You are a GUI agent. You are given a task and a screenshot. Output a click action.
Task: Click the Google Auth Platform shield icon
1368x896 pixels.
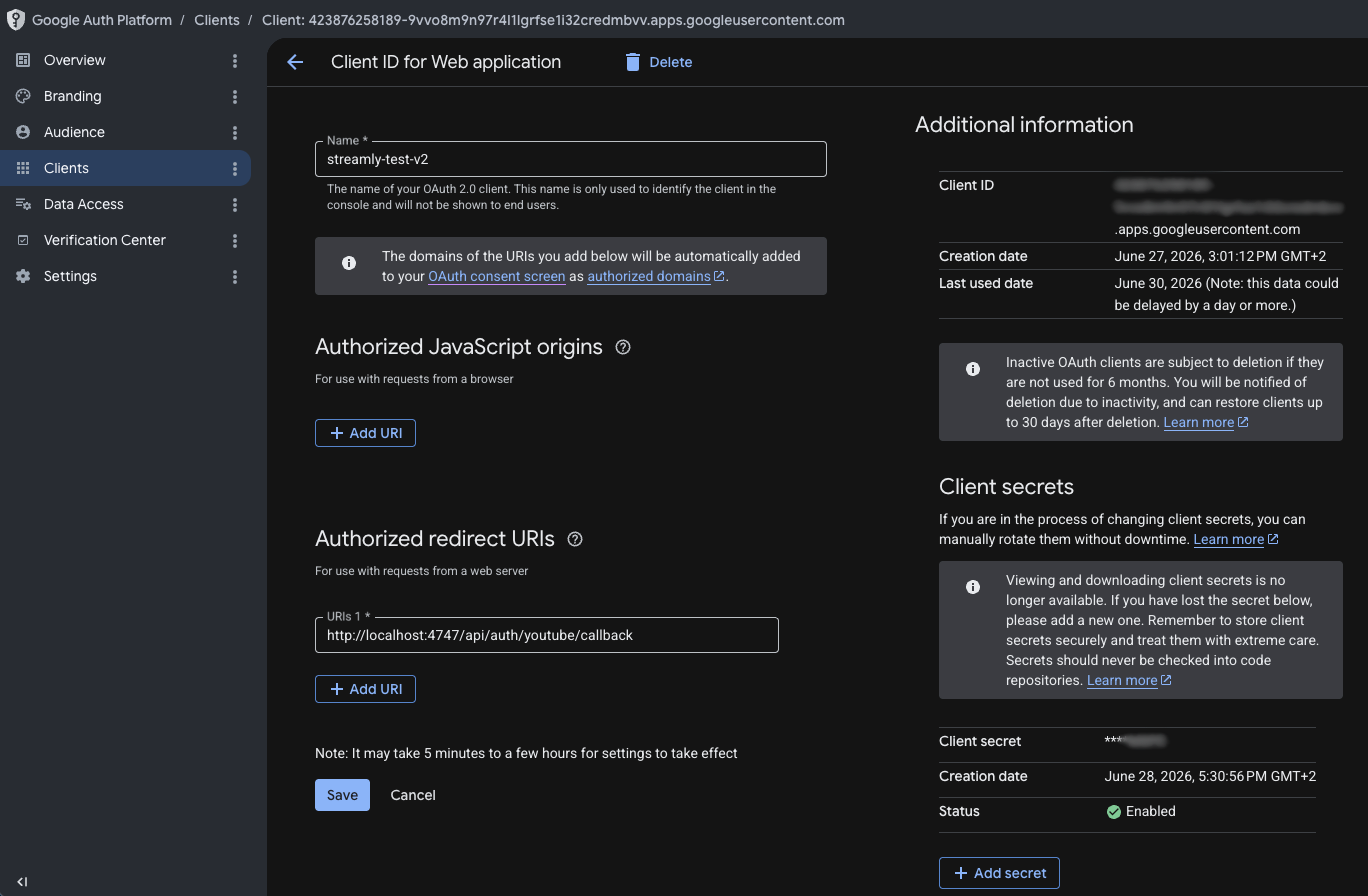[15, 20]
